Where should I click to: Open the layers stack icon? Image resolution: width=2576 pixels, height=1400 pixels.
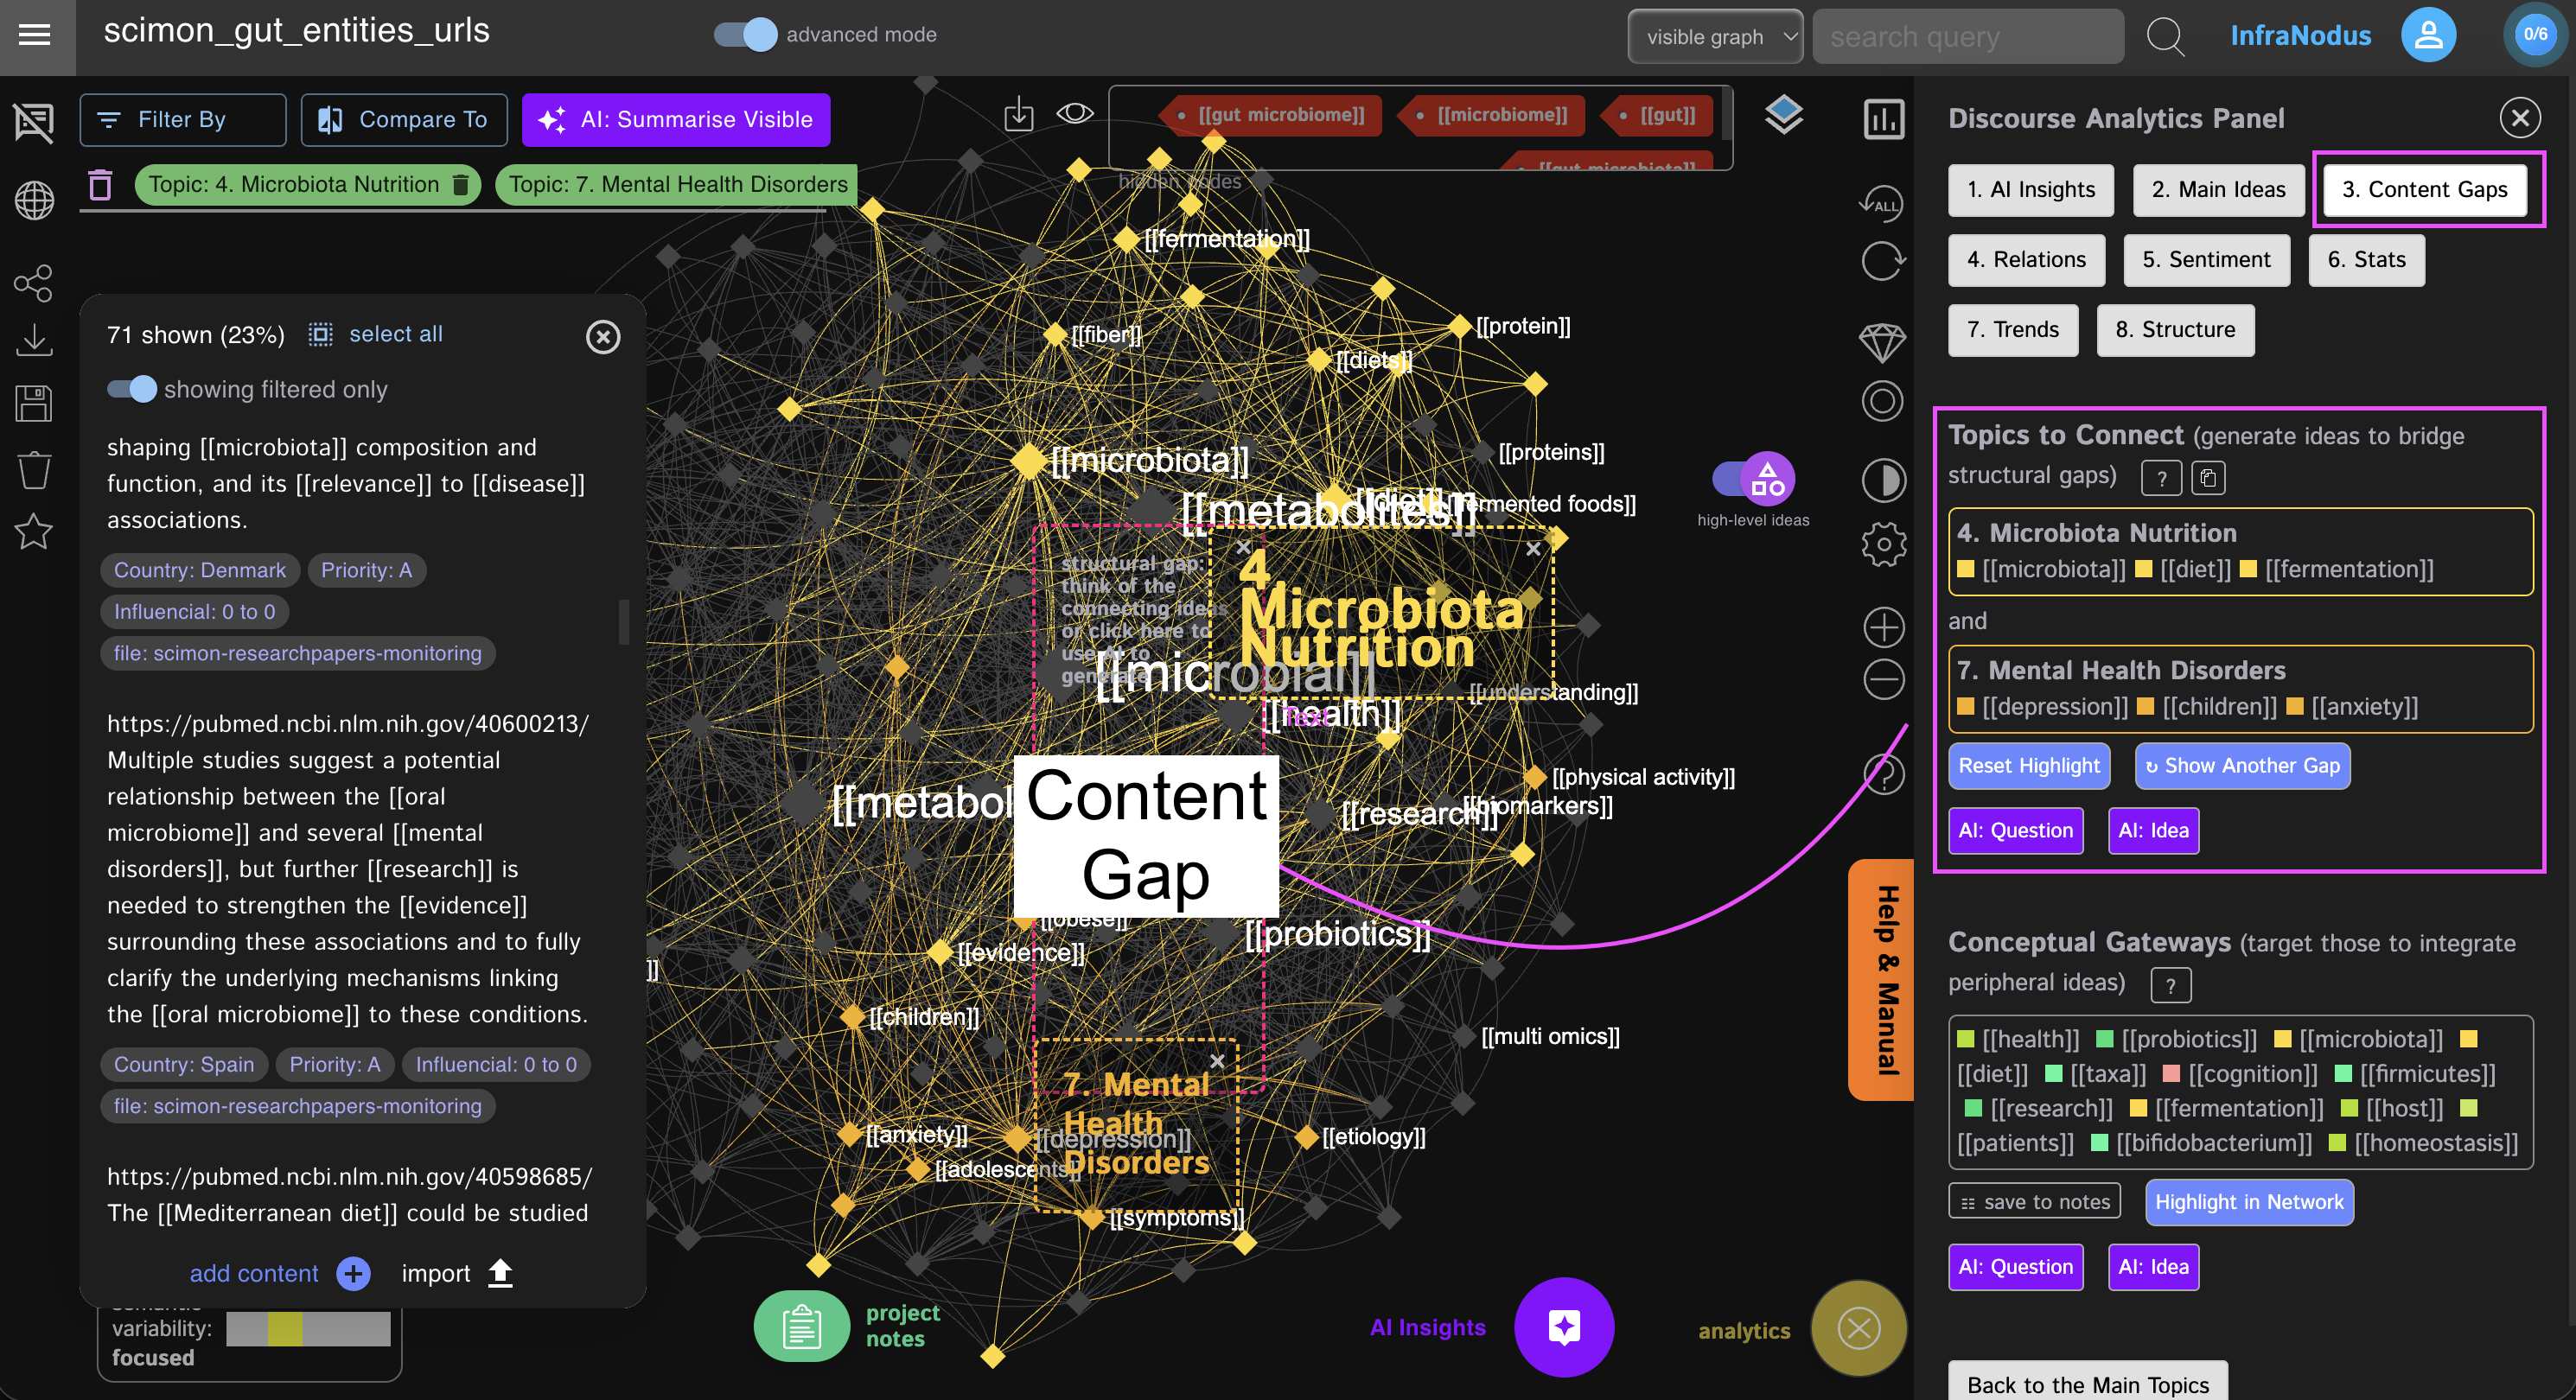coord(1783,115)
